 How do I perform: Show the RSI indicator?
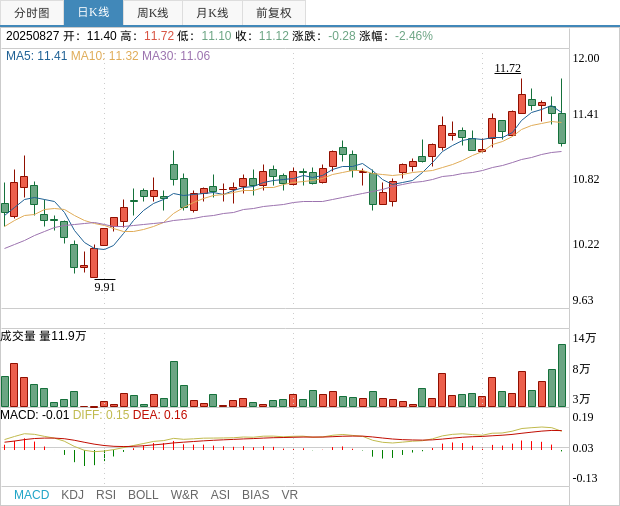(x=106, y=495)
